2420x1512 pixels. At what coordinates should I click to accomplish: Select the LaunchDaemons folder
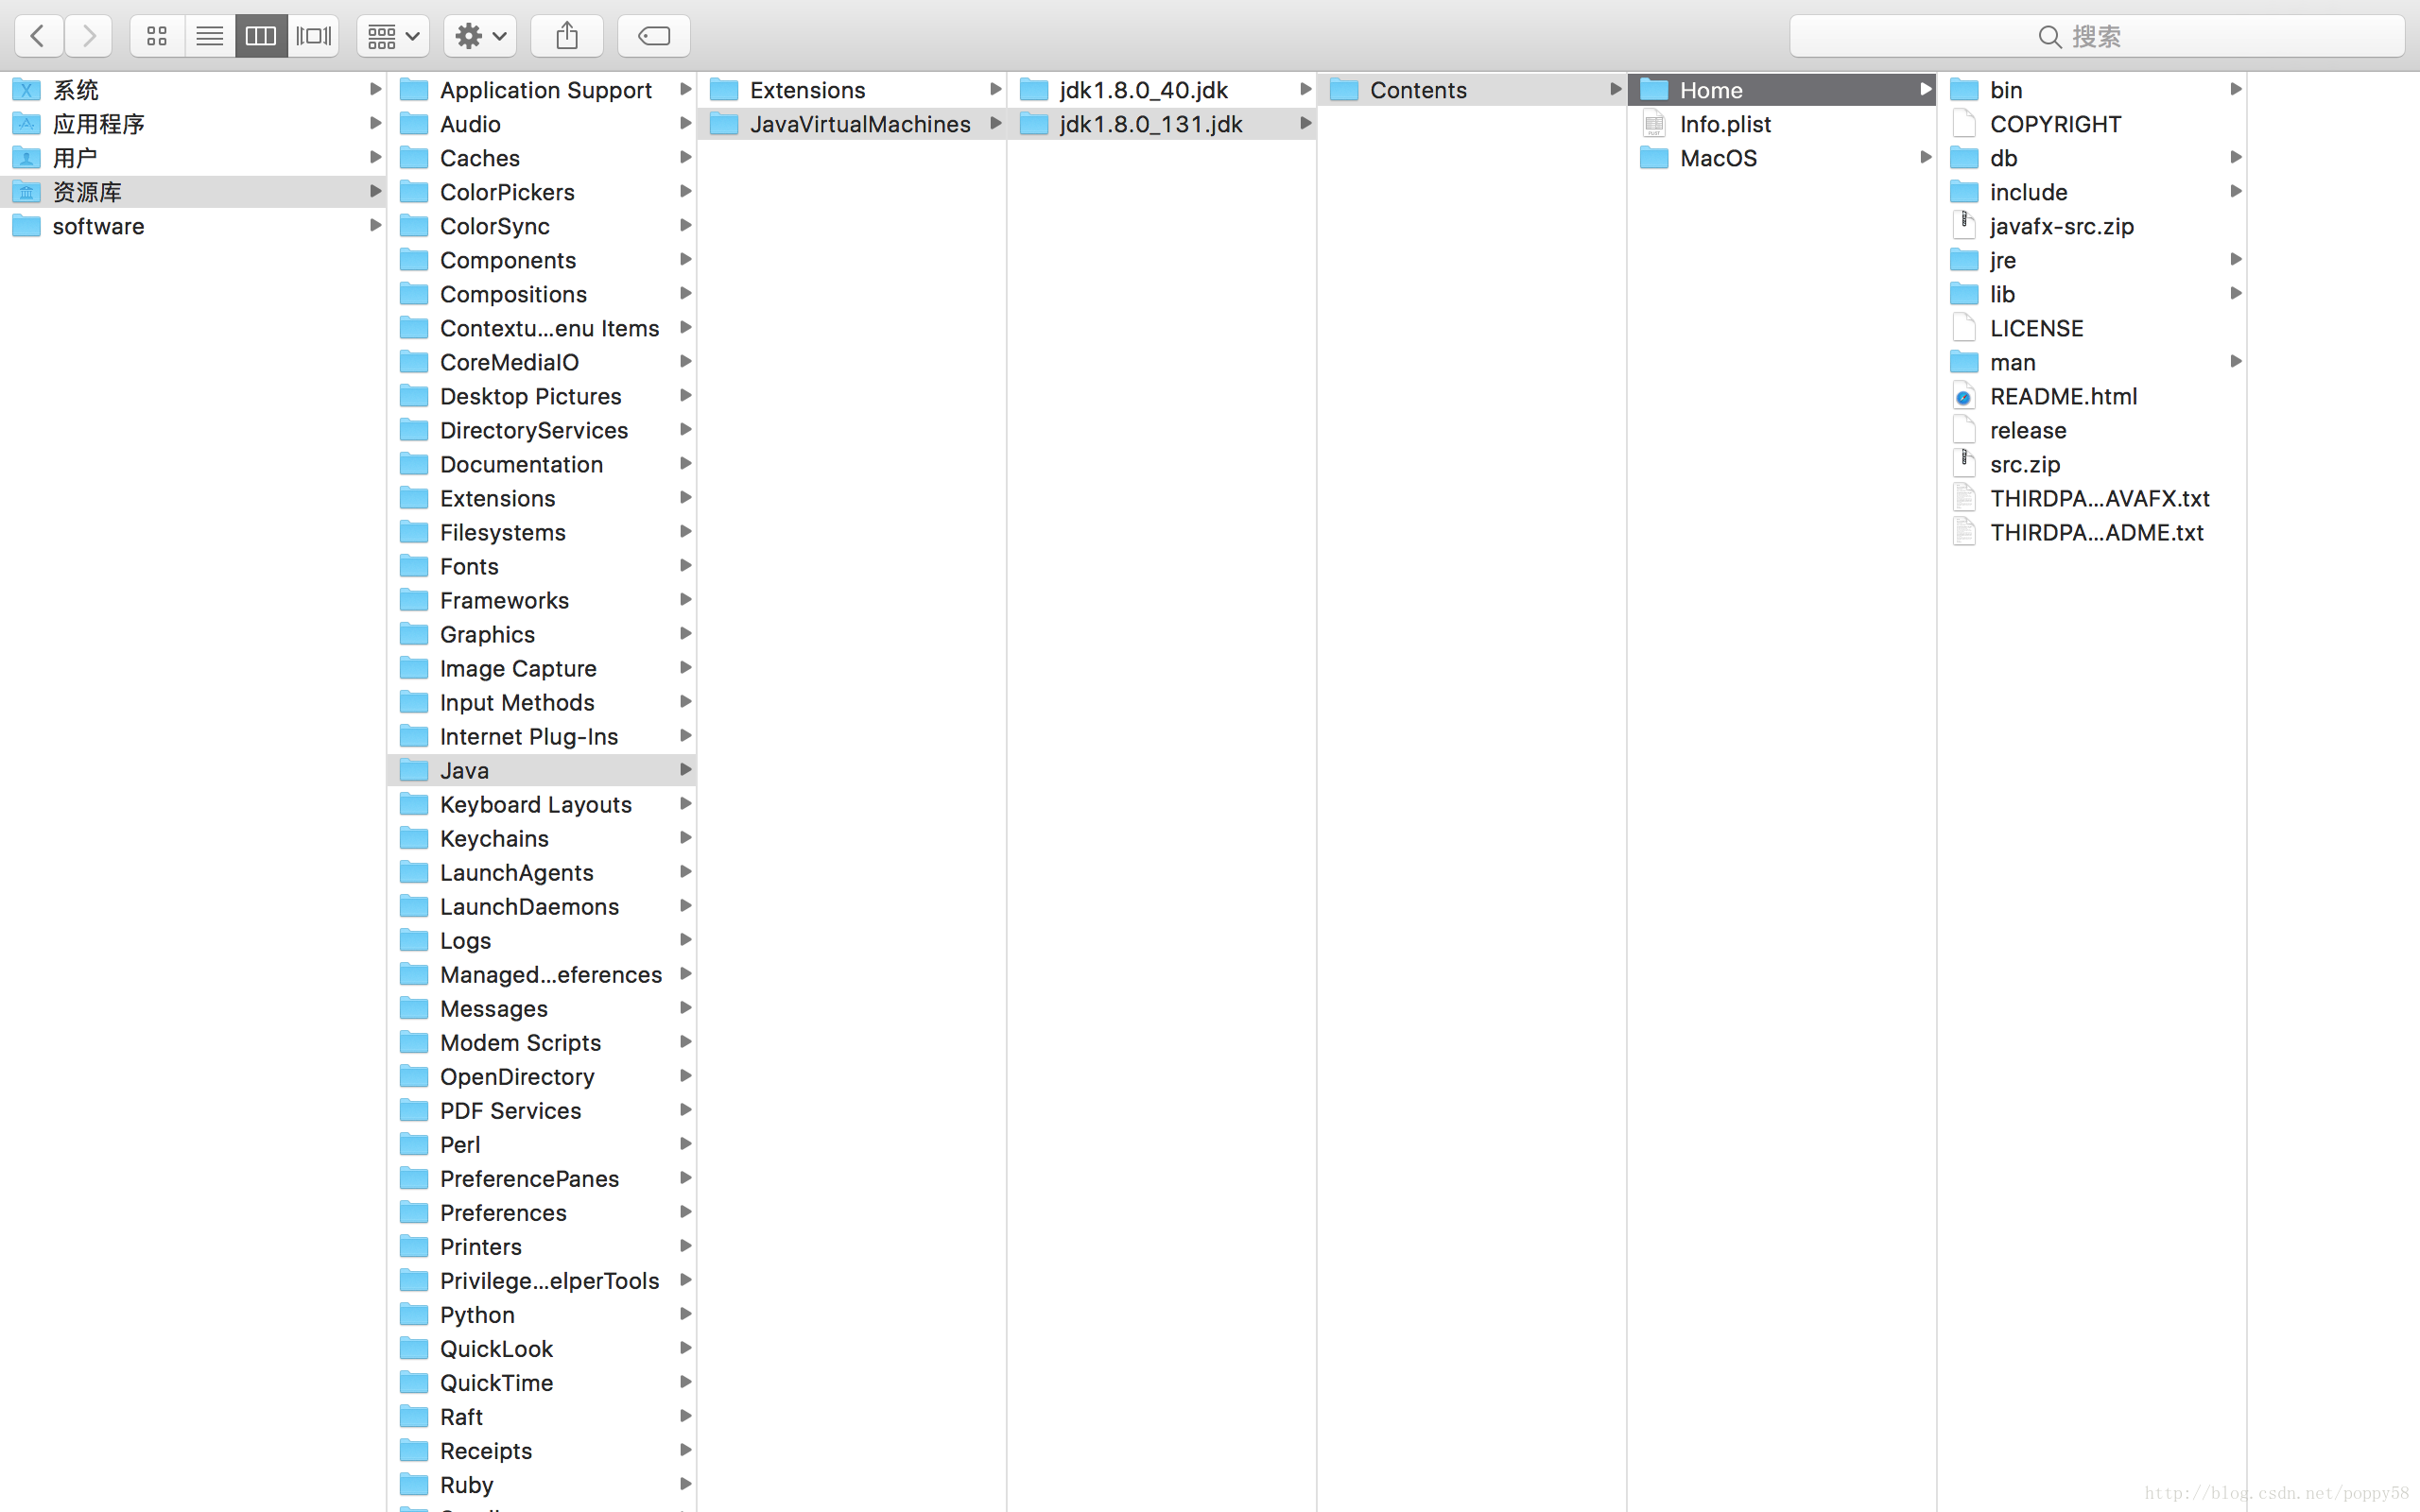pyautogui.click(x=542, y=906)
